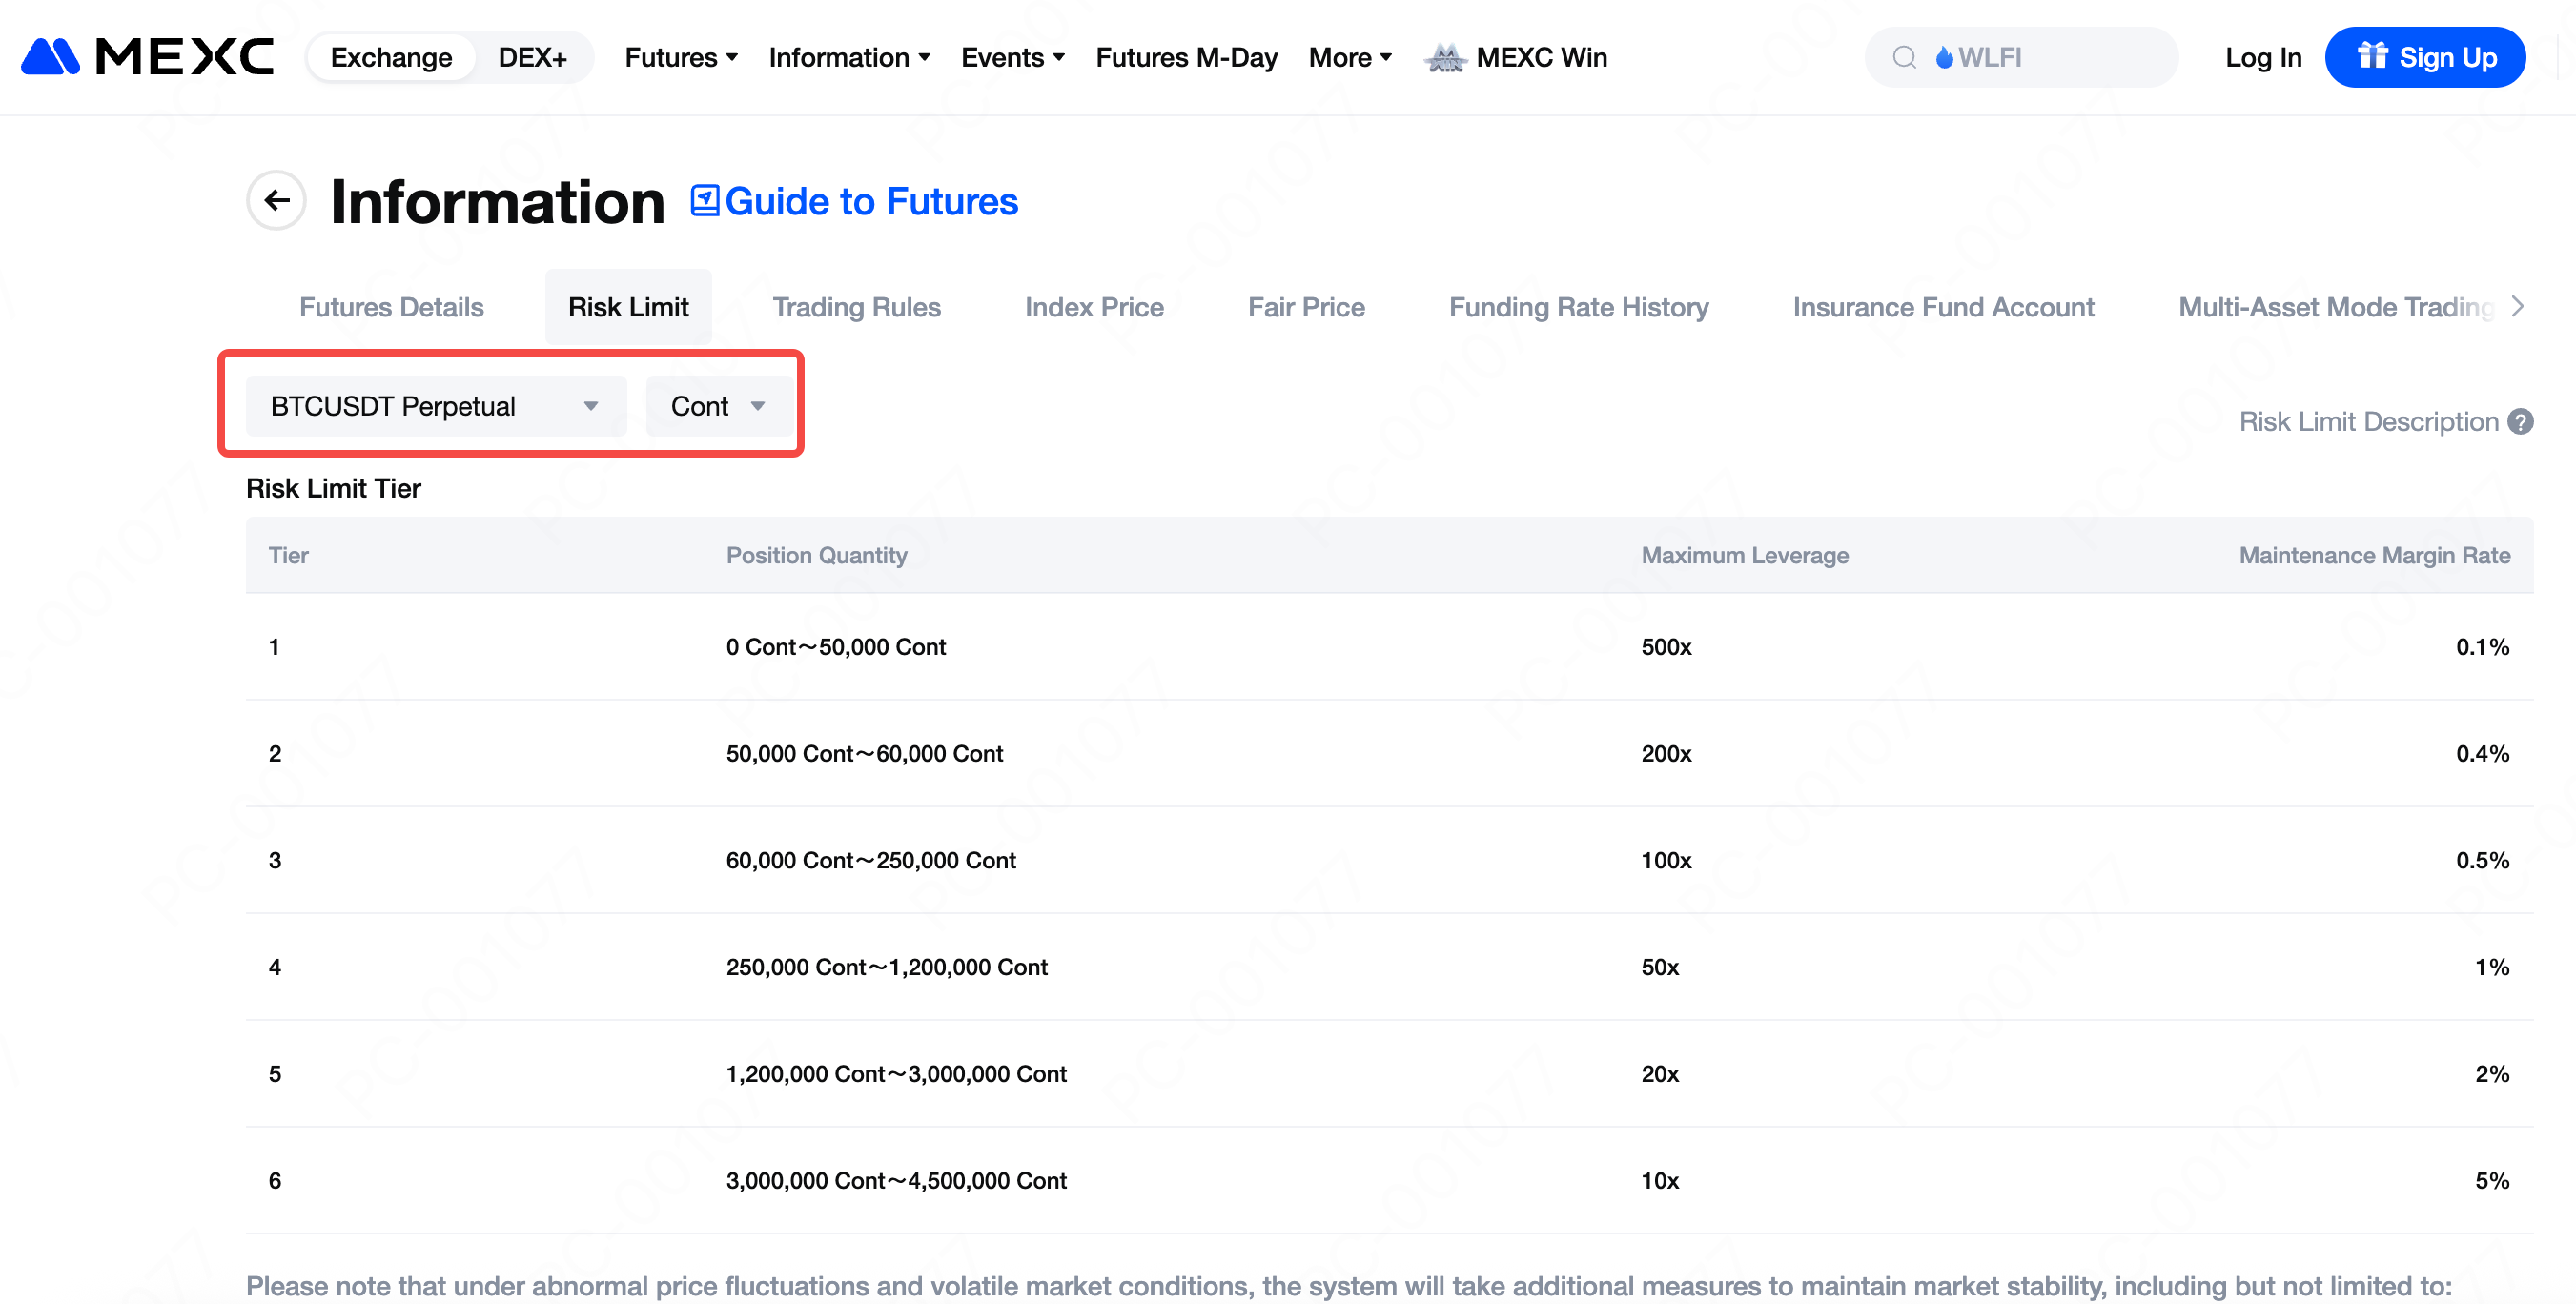The width and height of the screenshot is (2576, 1304).
Task: Click the Risk Limit Description help icon
Action: (2521, 422)
